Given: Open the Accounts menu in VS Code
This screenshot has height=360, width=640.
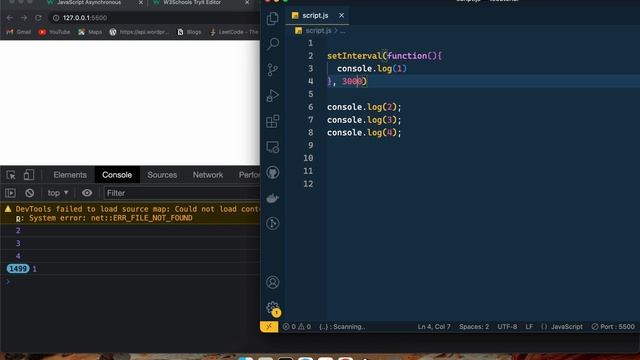Looking at the screenshot, I should pos(272,282).
